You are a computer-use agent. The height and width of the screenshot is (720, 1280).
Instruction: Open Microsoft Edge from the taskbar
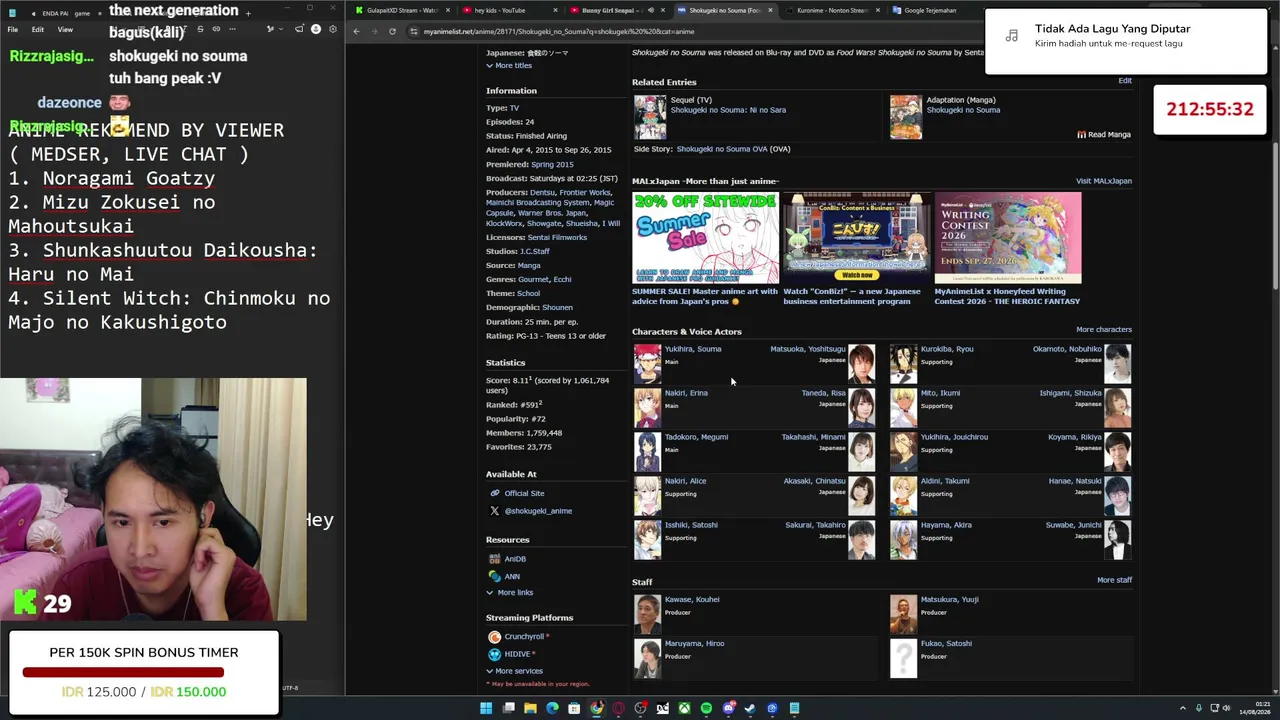pos(552,708)
